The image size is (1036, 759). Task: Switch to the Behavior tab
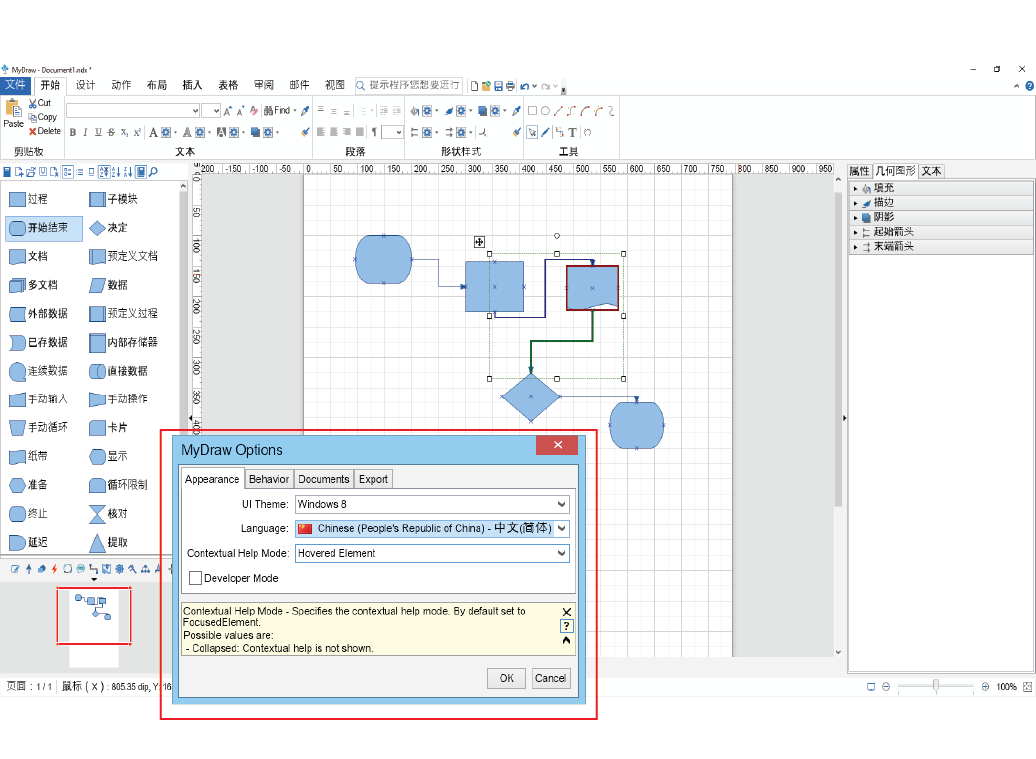tap(269, 479)
